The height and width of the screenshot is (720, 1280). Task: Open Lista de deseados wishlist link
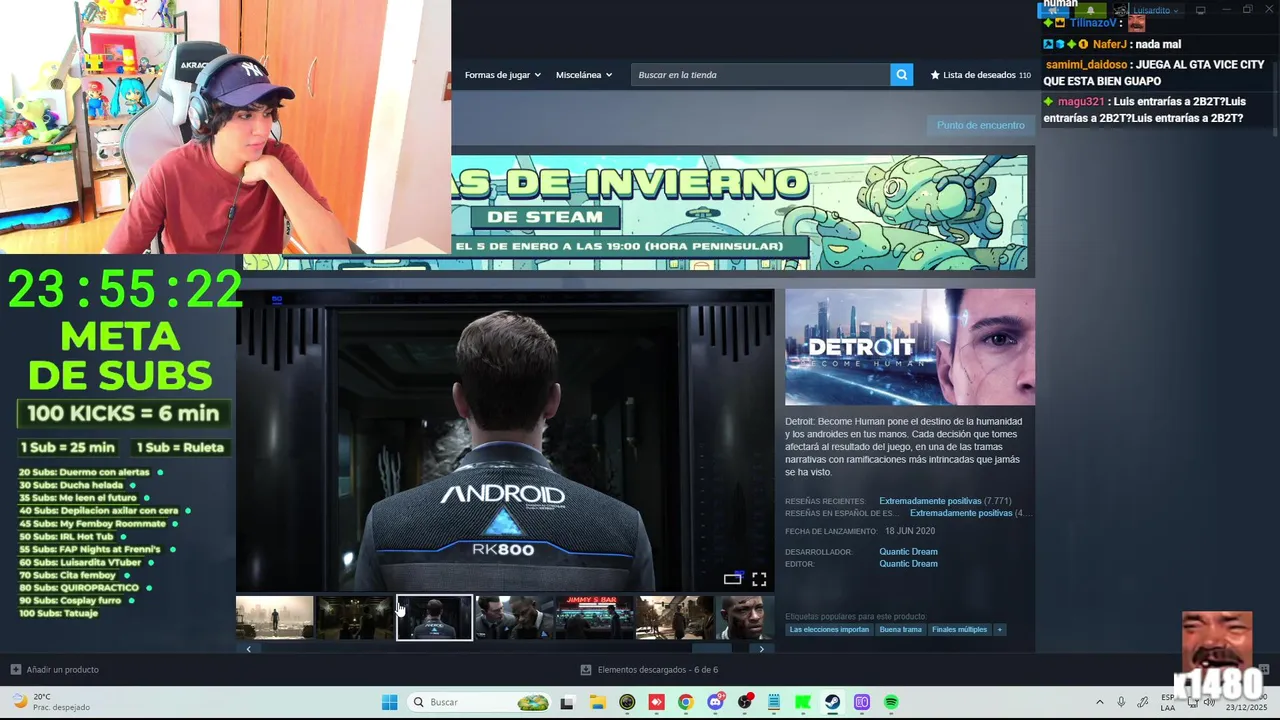(x=979, y=75)
